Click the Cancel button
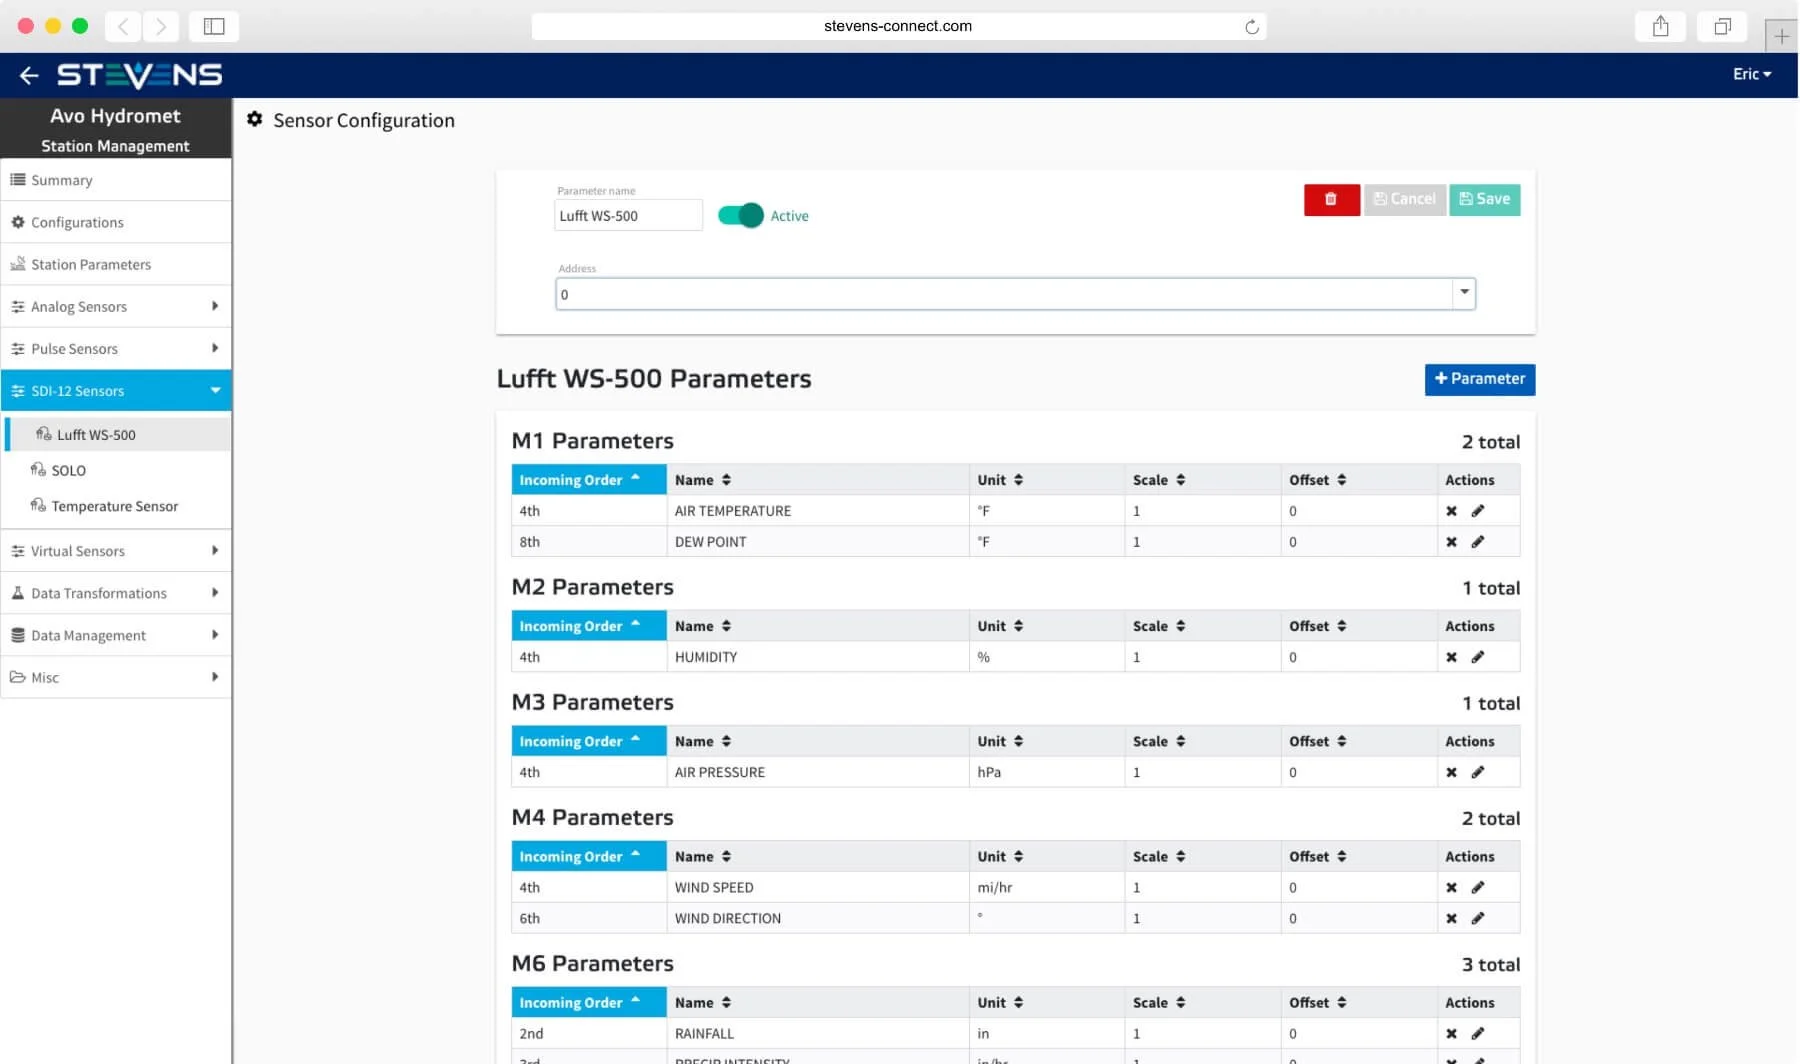Screen dimensions: 1800x1064 (x=1405, y=199)
